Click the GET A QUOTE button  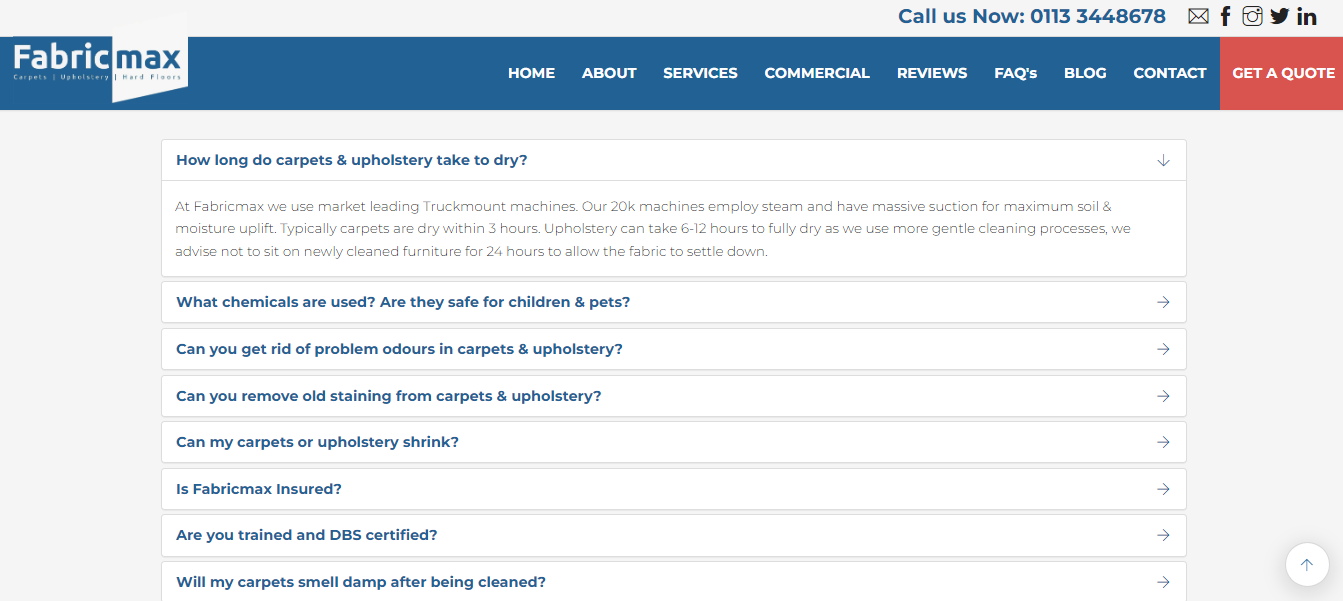coord(1282,73)
